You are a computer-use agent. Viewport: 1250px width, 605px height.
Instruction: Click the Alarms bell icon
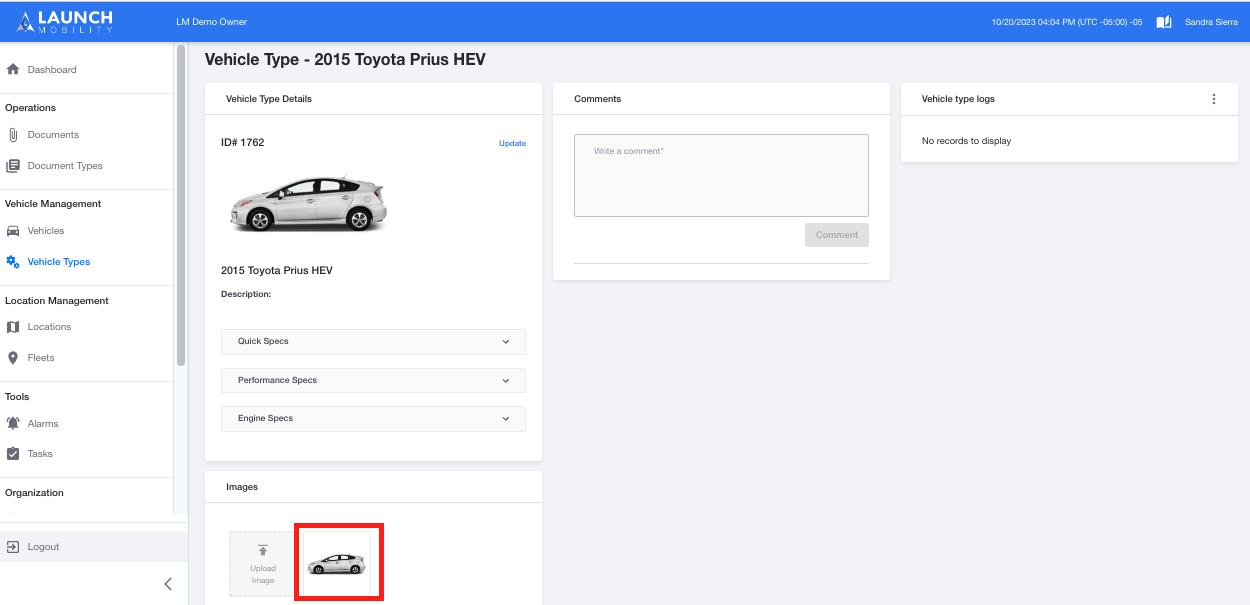13,424
